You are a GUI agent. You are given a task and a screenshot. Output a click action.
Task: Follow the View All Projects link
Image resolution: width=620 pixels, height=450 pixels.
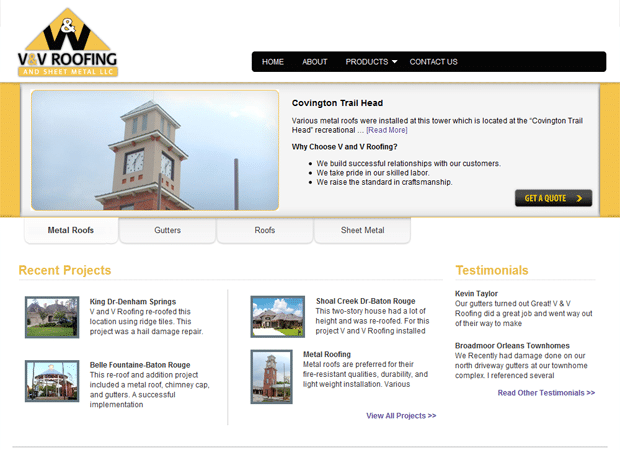[x=401, y=416]
